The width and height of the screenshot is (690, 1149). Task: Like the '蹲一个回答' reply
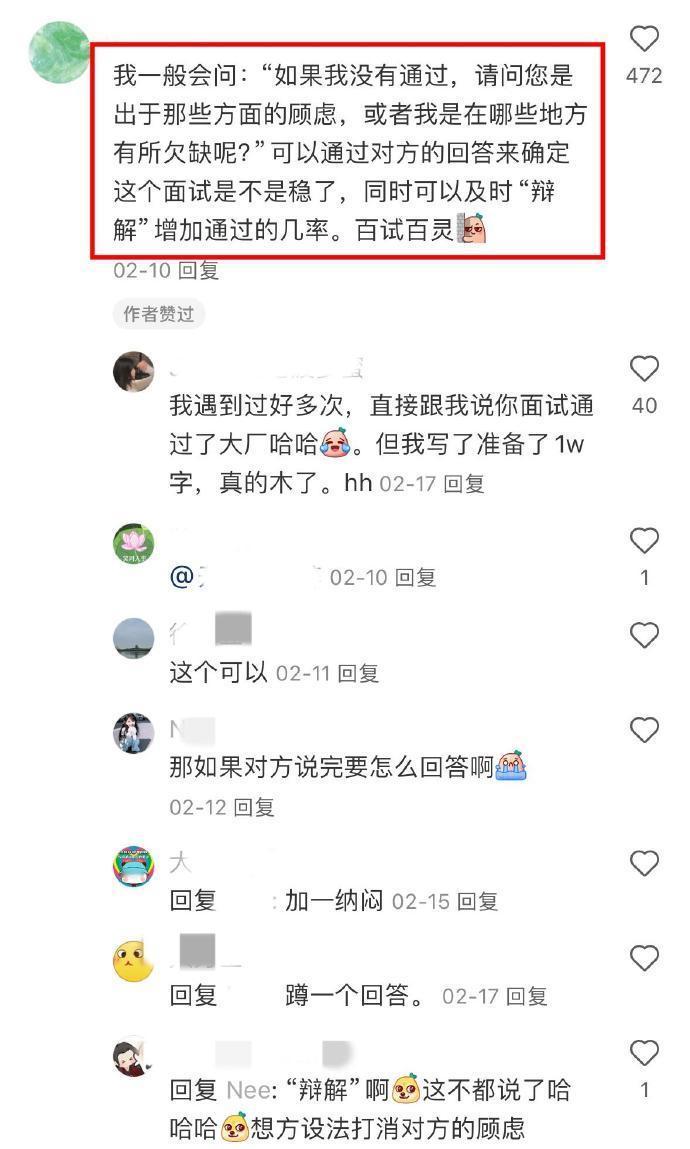[x=645, y=958]
